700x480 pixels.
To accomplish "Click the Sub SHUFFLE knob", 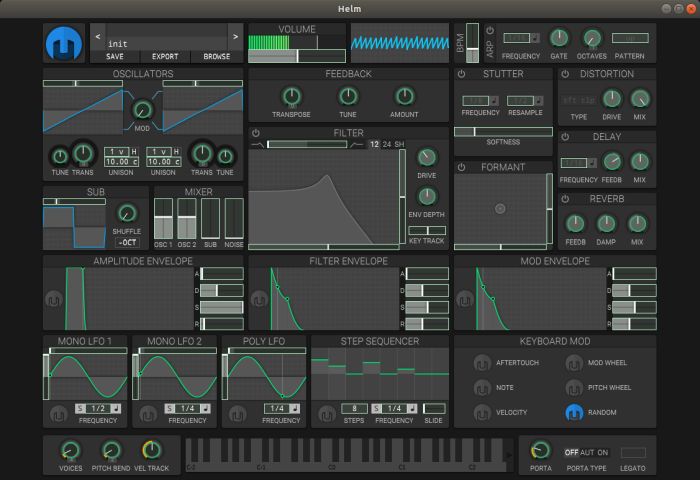I will click(x=127, y=213).
